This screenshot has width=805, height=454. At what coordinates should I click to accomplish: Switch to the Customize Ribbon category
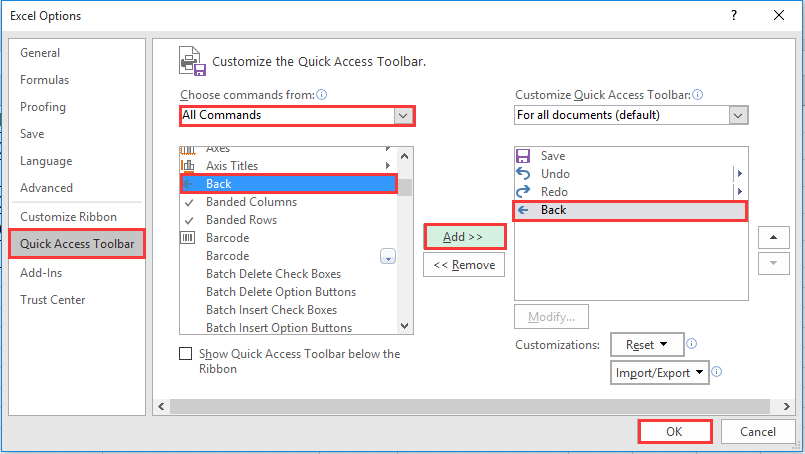68,217
